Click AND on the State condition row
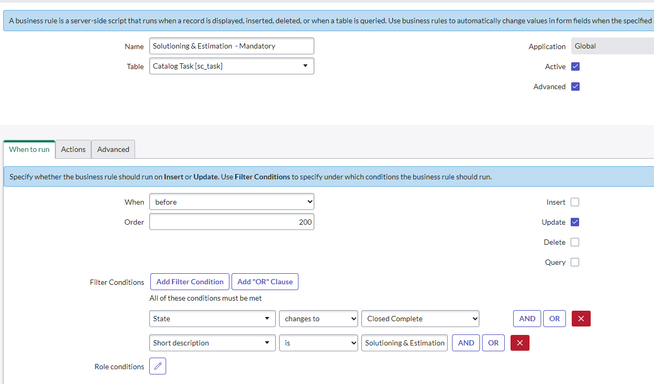 point(527,319)
